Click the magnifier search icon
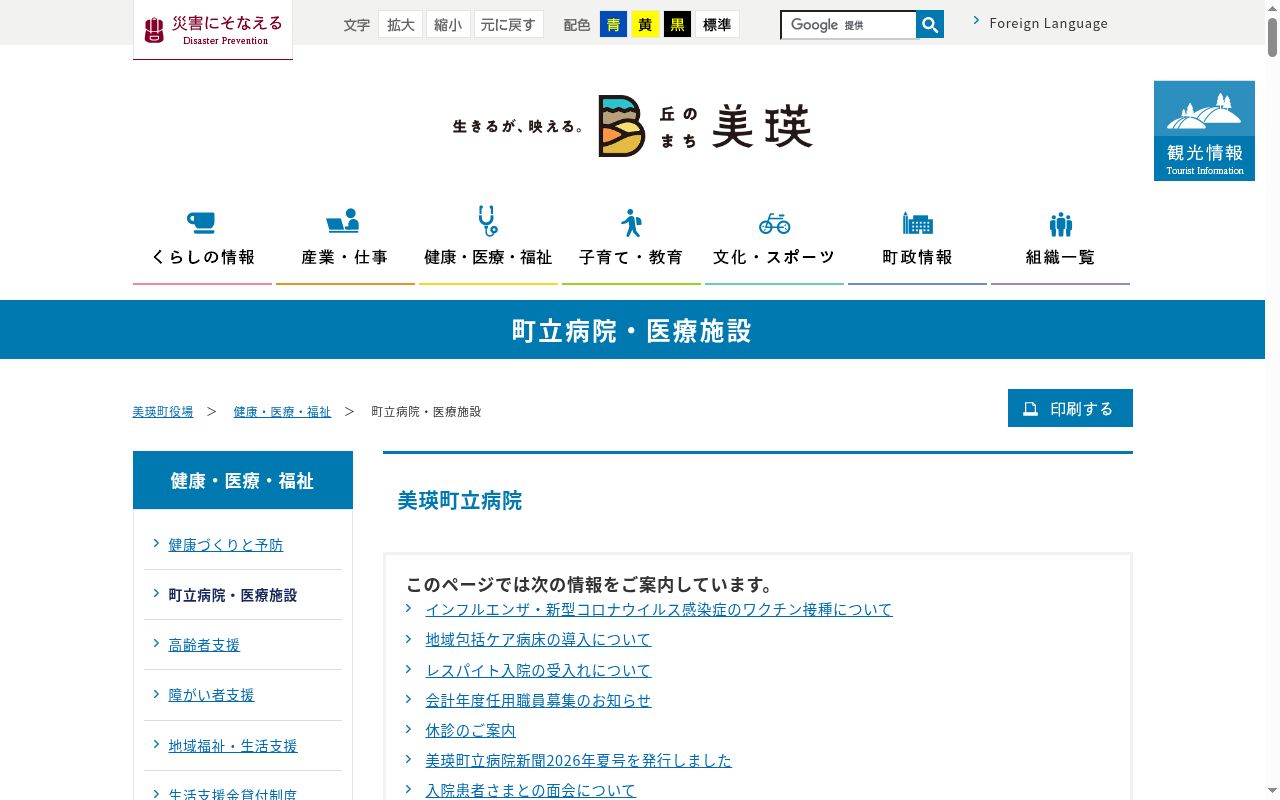 click(930, 25)
